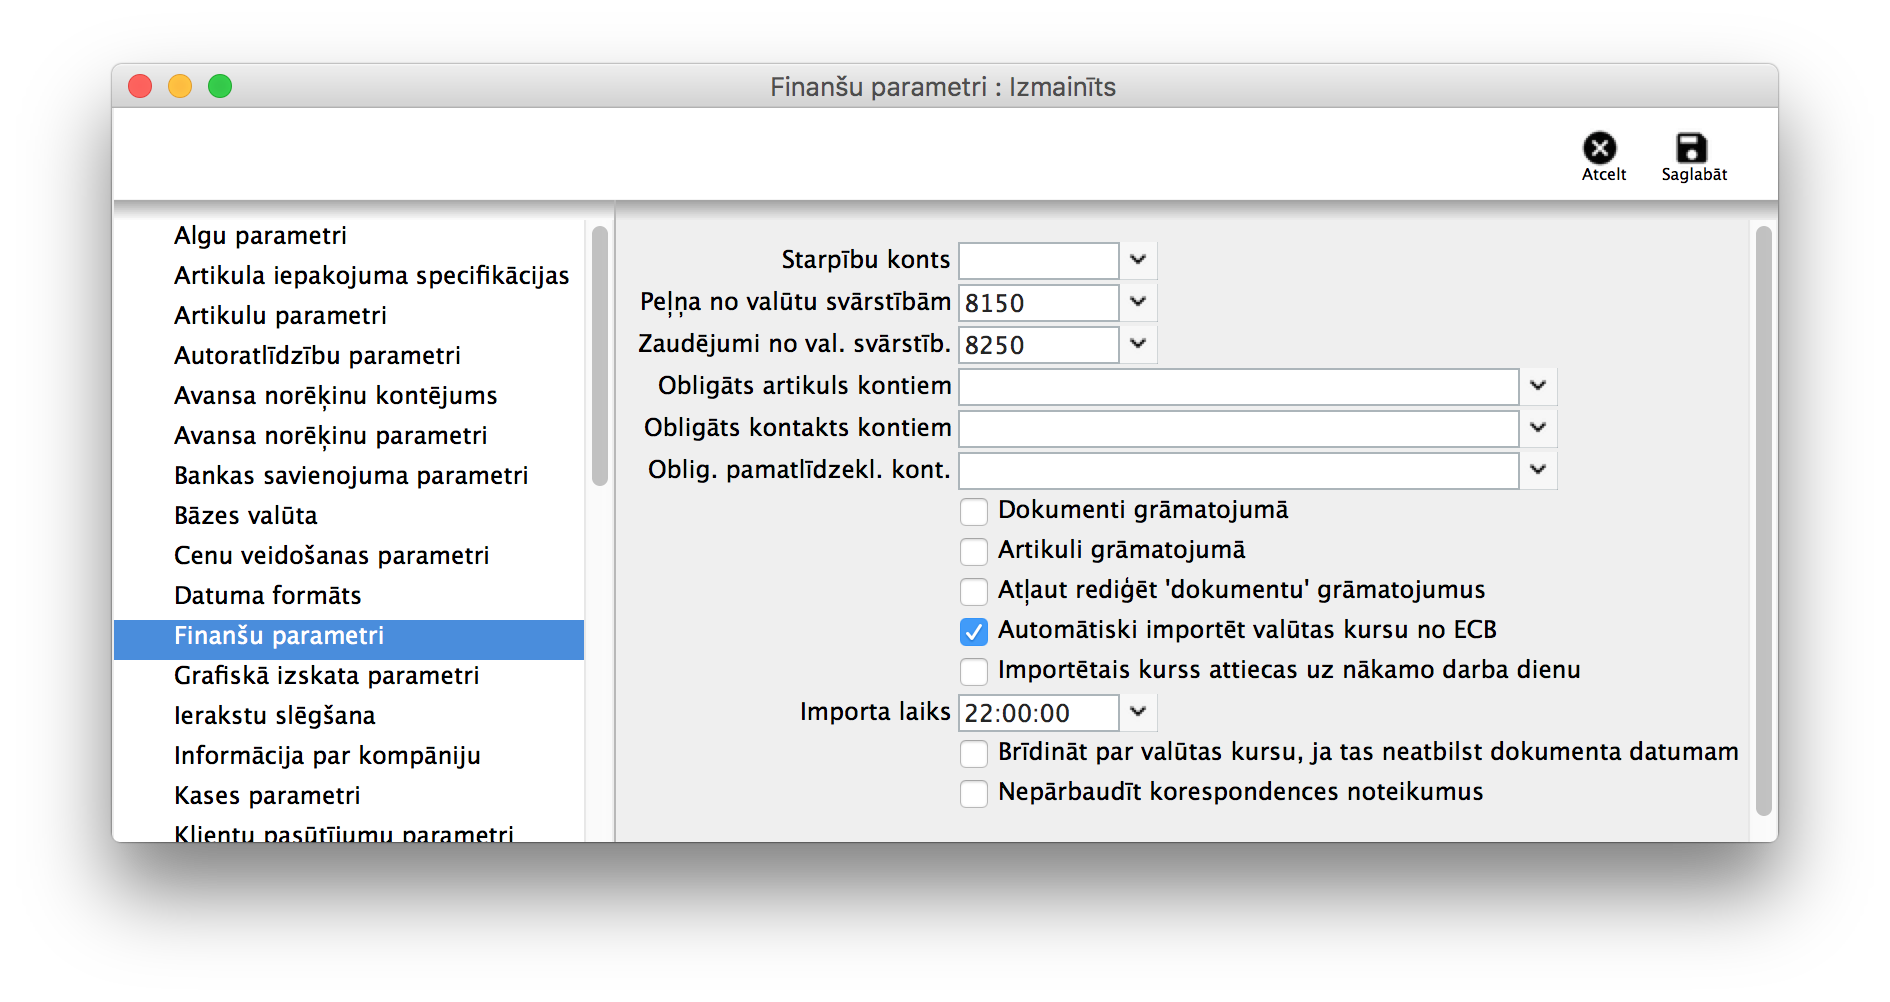Open the Obligāts artikuls kontiem dropdown

1537,386
